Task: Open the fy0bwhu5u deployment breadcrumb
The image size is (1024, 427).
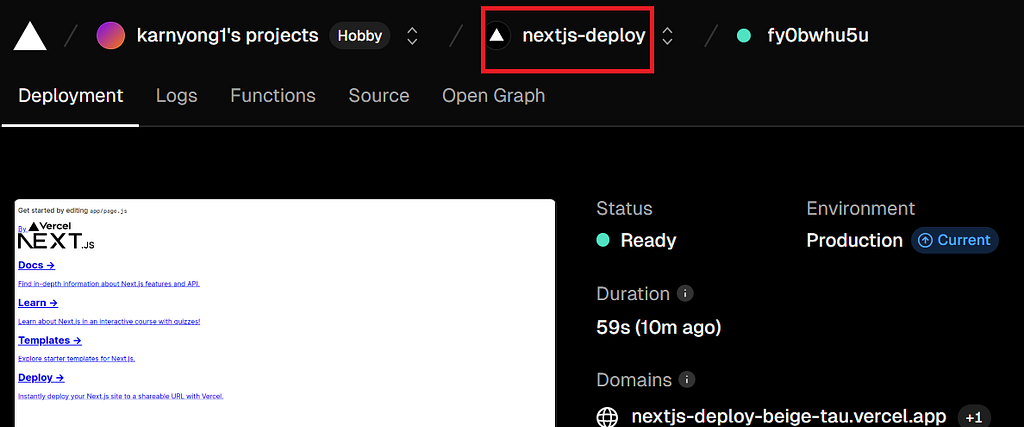Action: point(818,35)
